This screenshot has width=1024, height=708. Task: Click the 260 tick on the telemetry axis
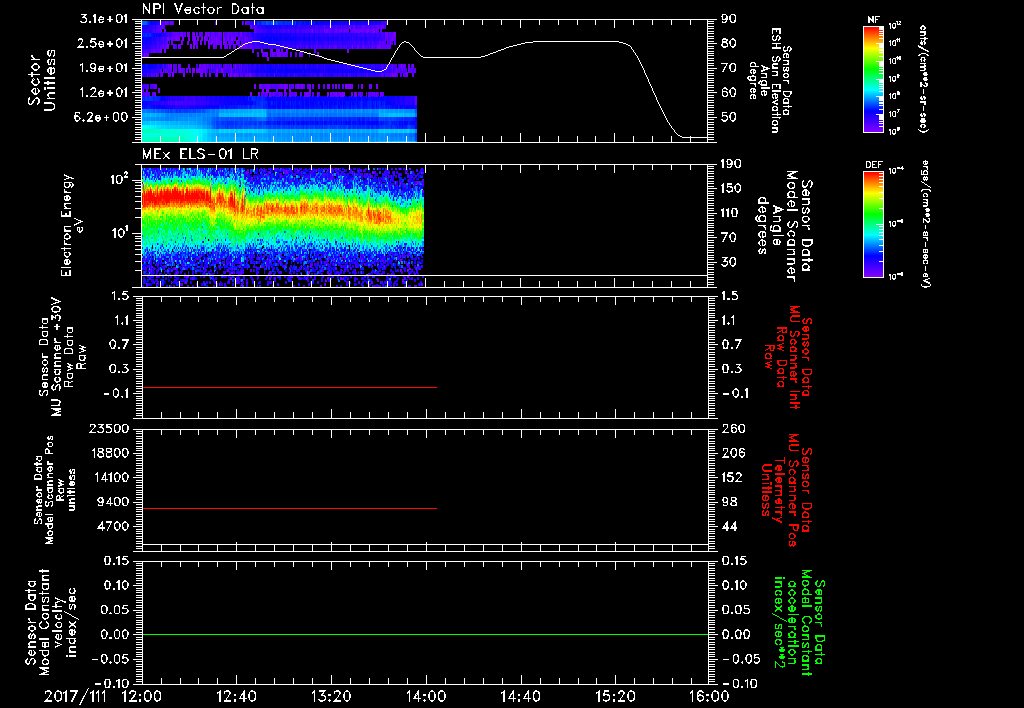tap(732, 428)
